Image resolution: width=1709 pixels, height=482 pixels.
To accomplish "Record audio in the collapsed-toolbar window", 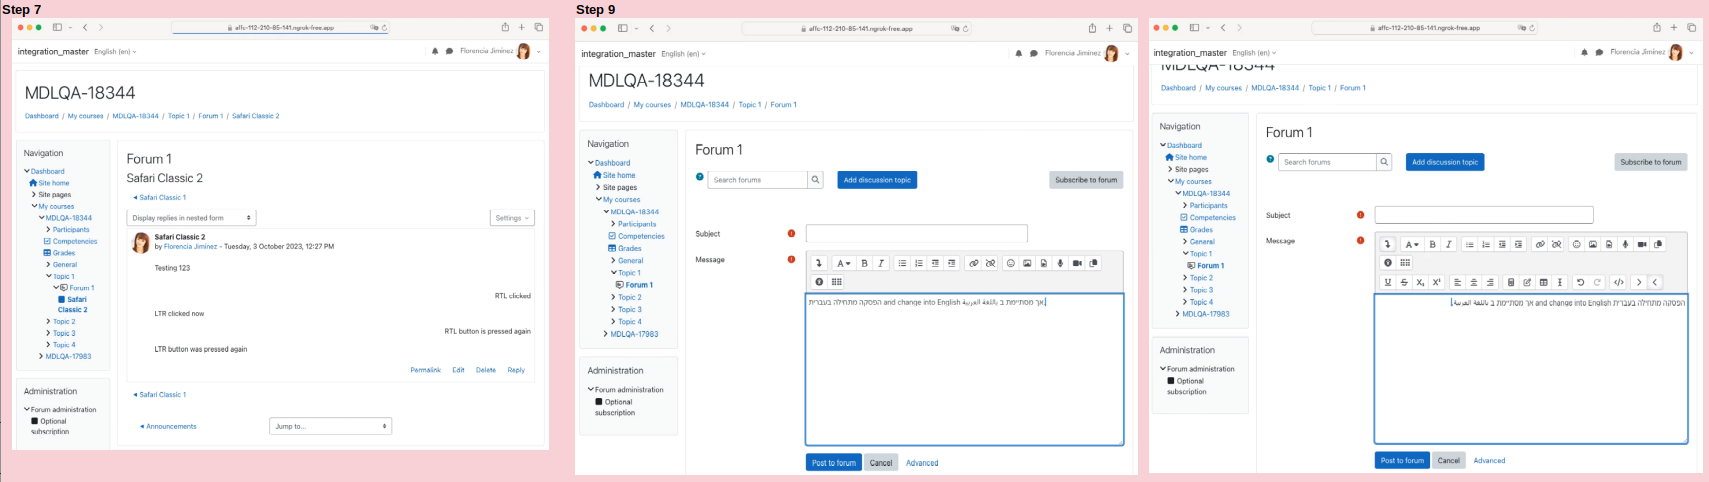I will coord(1060,263).
